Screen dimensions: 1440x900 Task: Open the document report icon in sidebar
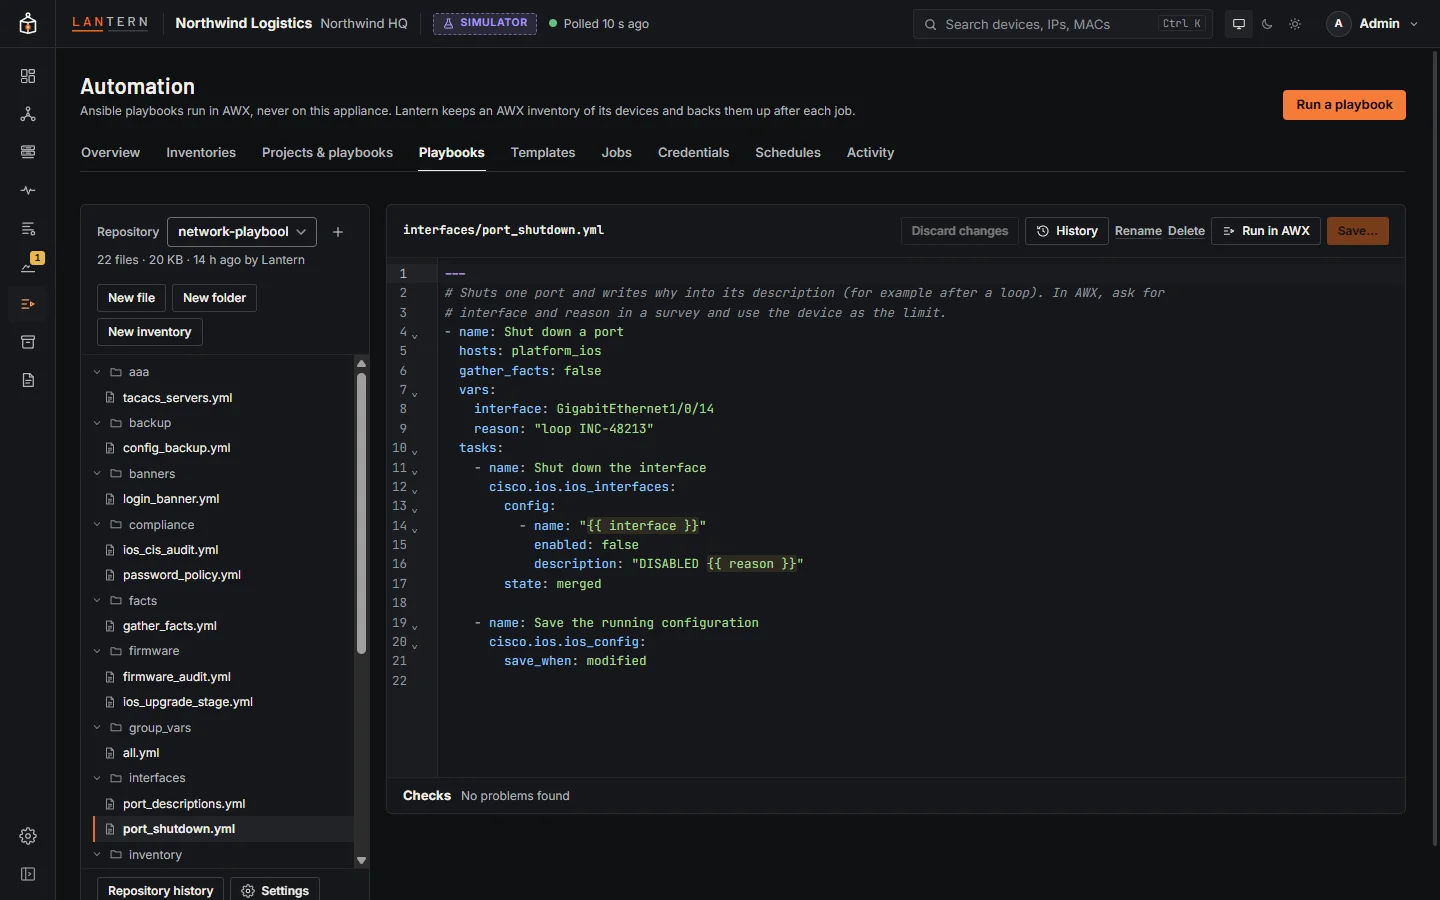(x=28, y=380)
